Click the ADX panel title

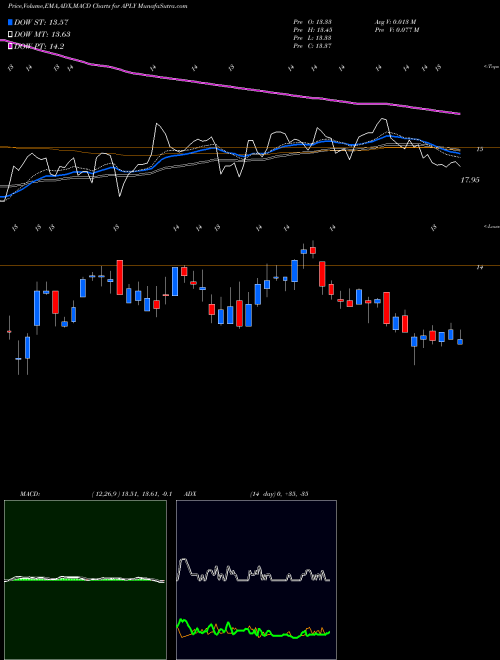[190, 494]
